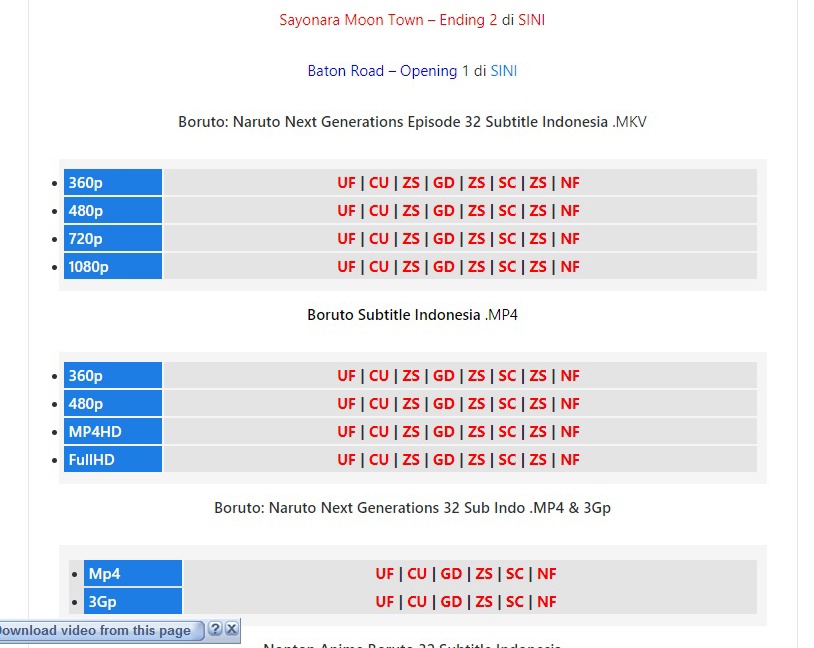Choose NF link in the FullHD row
Viewport: 814px width, 648px height.
(569, 460)
